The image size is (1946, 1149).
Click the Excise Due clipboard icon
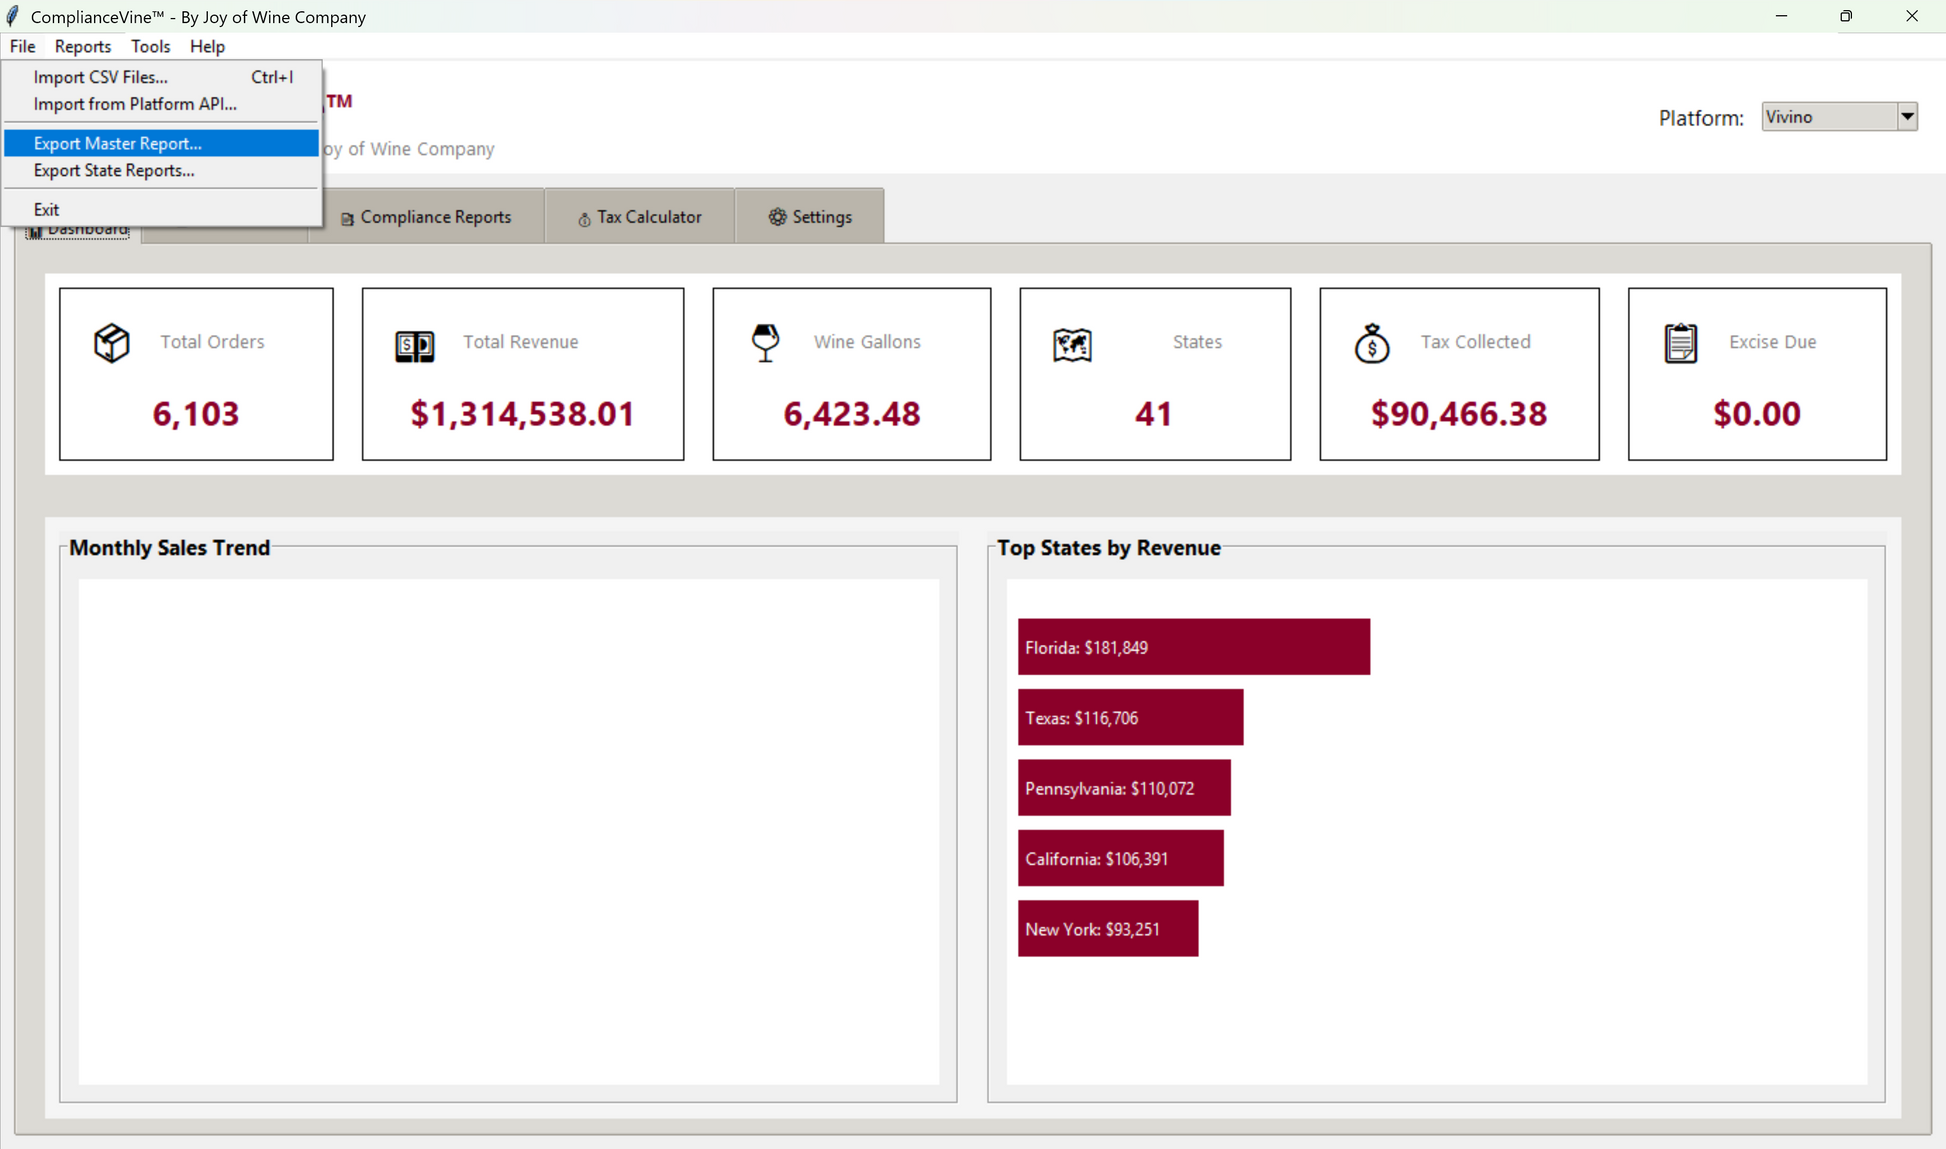click(1680, 343)
